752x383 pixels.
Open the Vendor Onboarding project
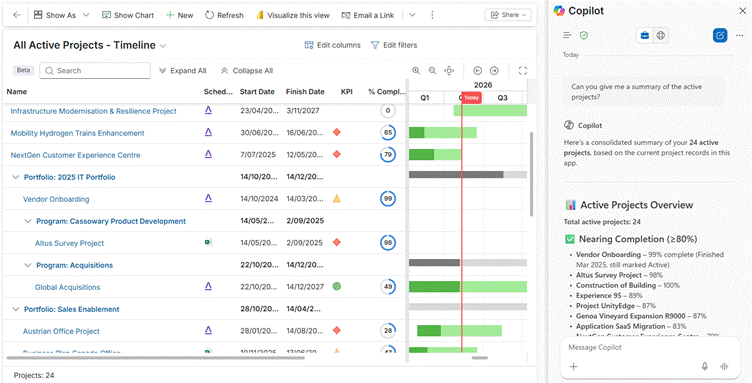point(56,199)
